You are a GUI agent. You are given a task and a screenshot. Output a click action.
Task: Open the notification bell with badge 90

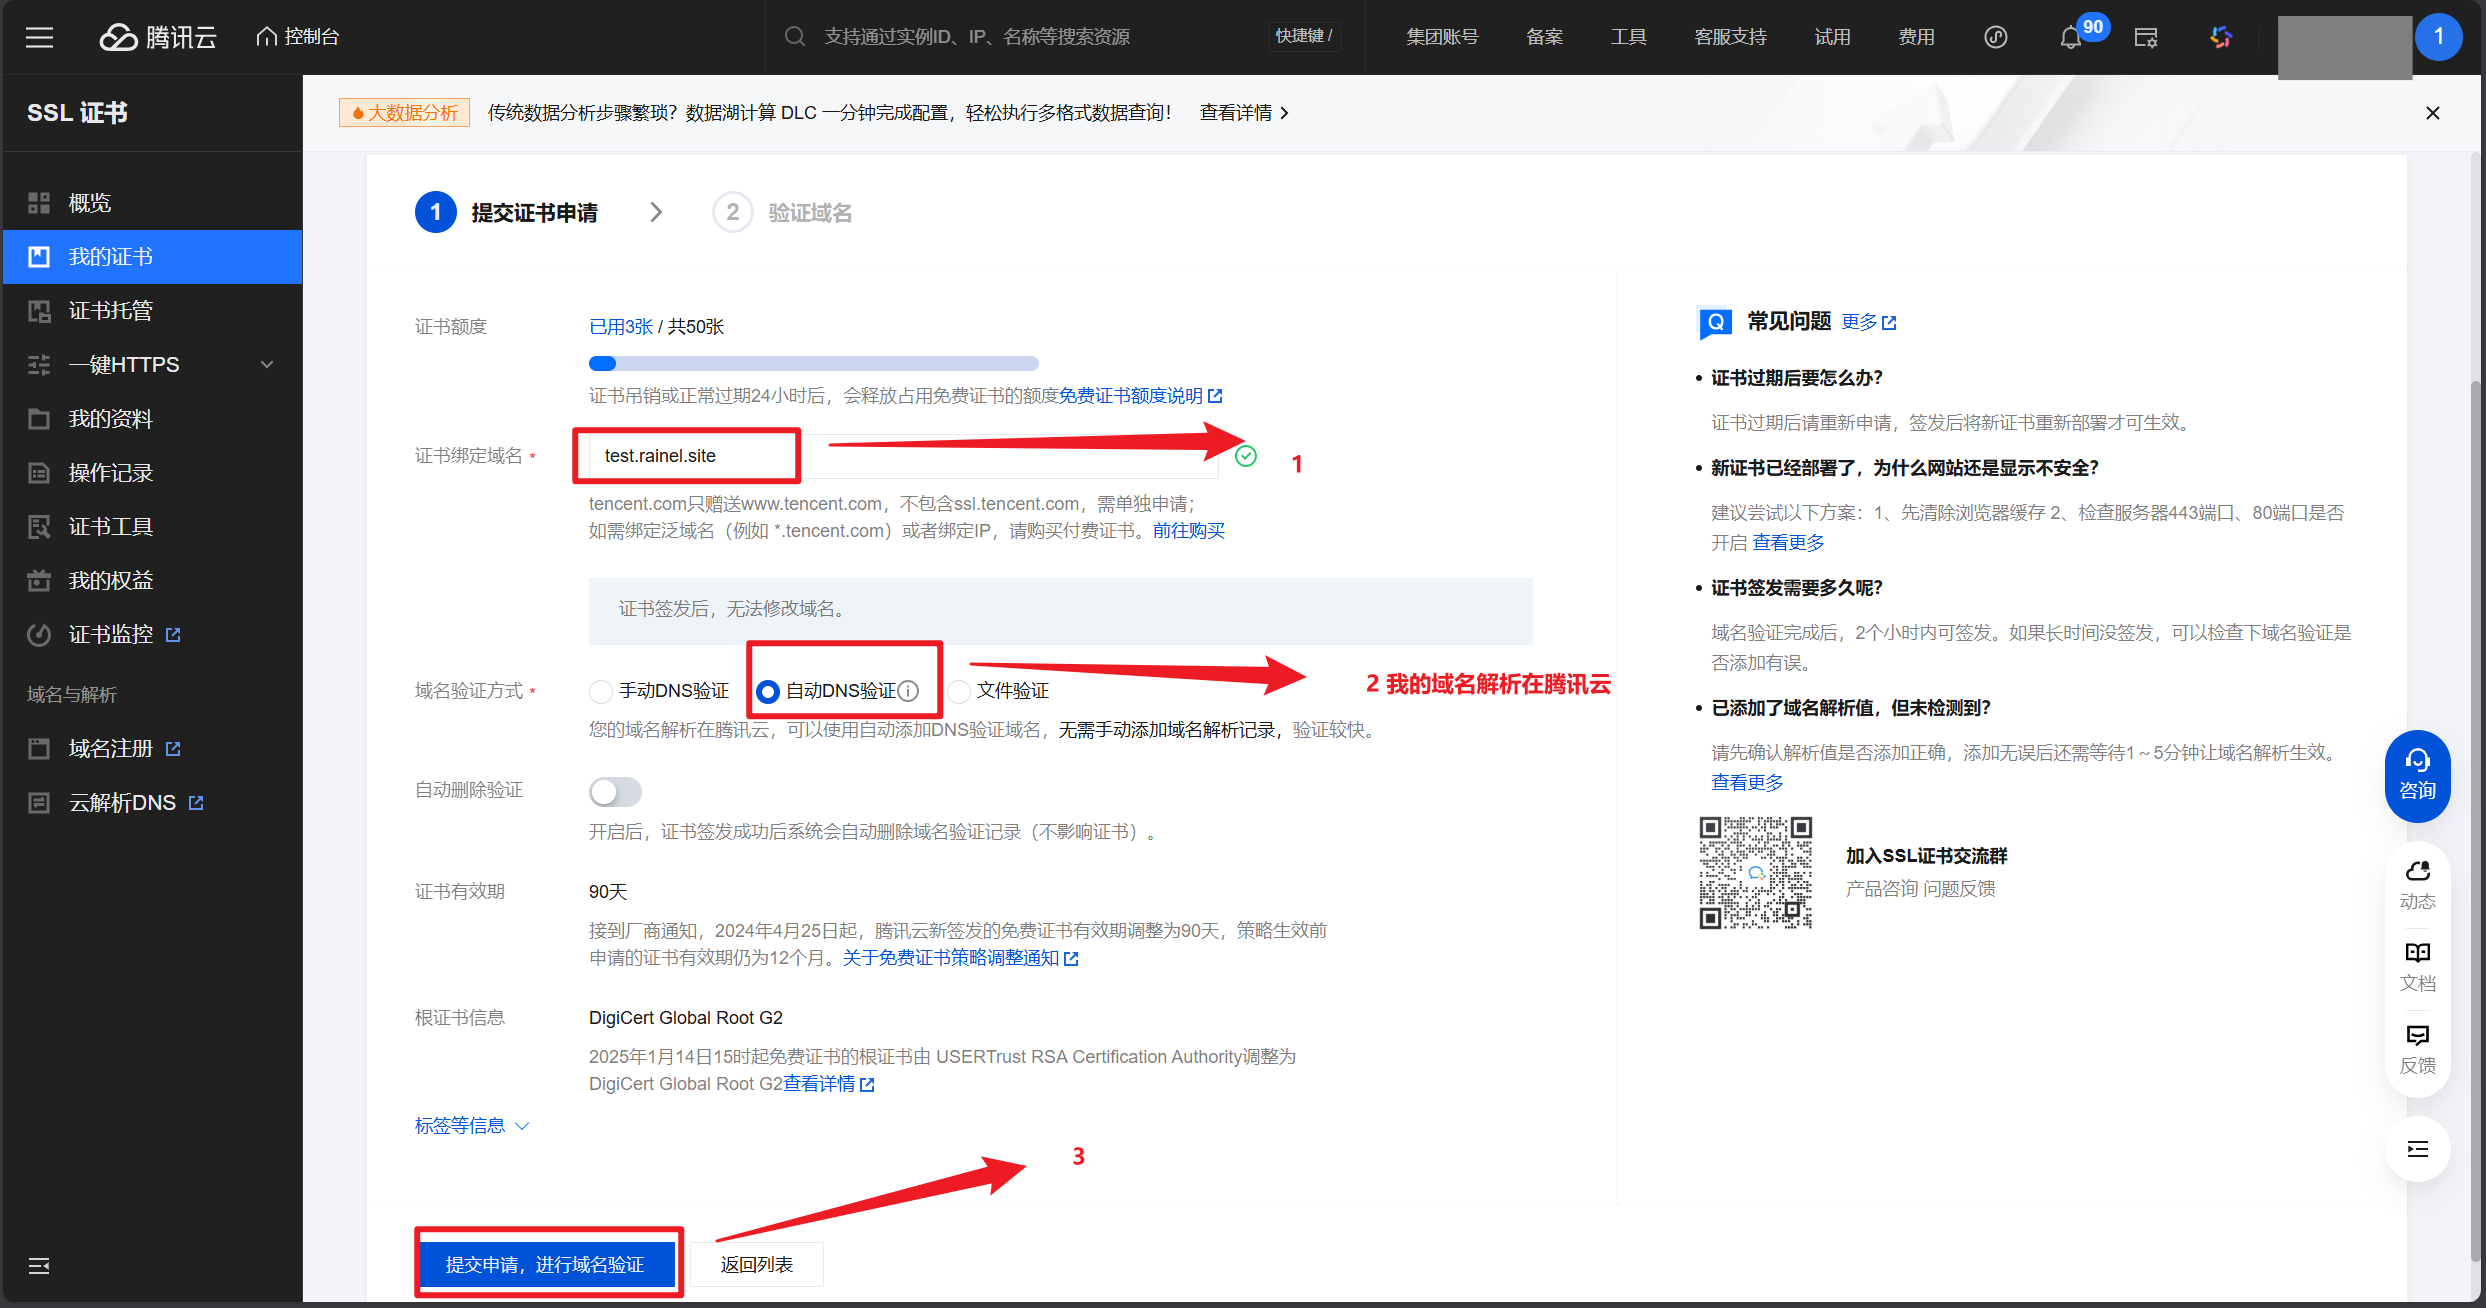pyautogui.click(x=2071, y=37)
